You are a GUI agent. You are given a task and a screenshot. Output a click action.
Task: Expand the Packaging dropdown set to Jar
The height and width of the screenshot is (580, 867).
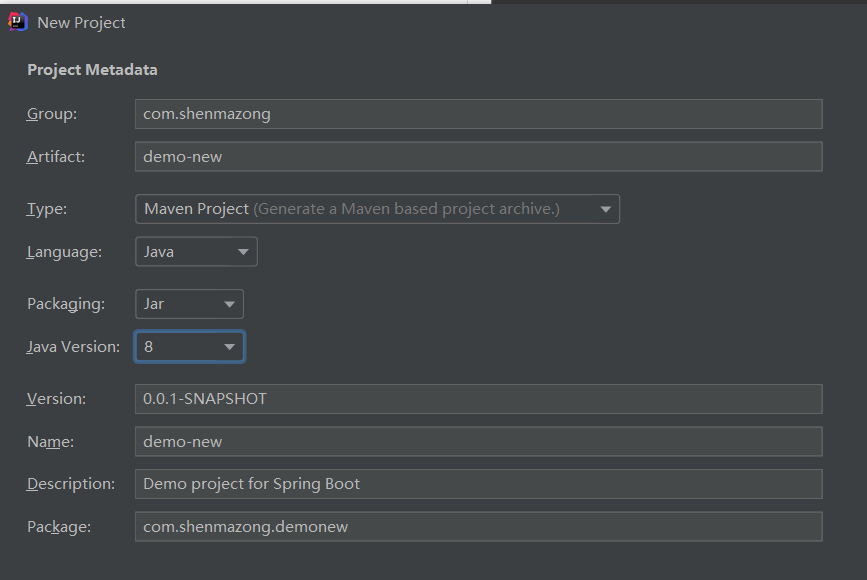[189, 304]
